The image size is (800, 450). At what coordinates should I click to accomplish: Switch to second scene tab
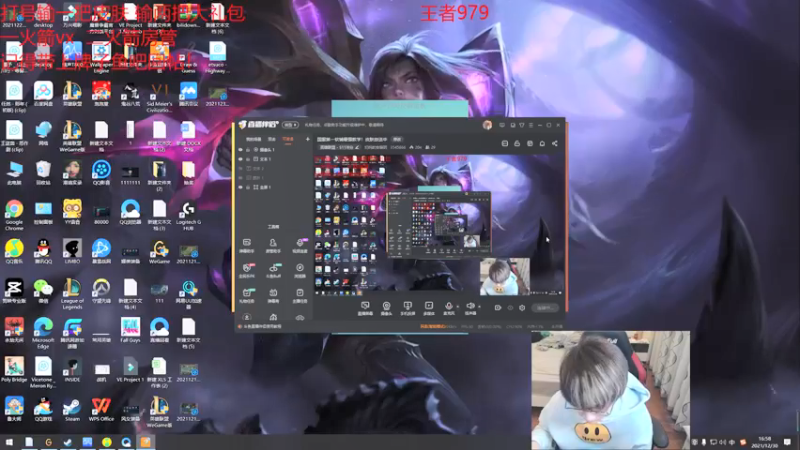click(272, 139)
